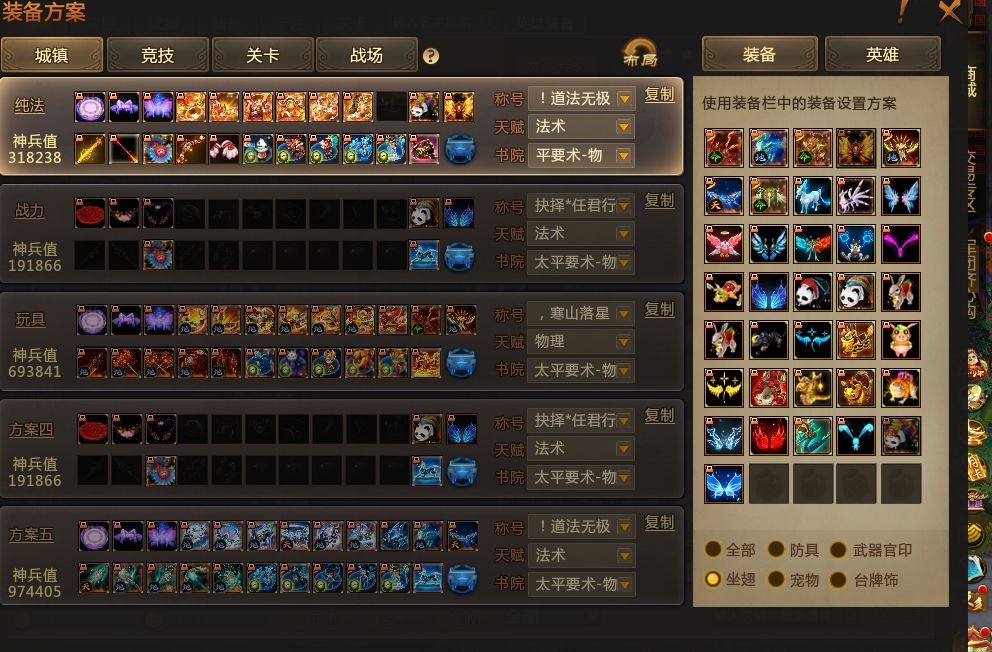Expand 天赋 dropdown showing 物理 in 玩具 row

[581, 341]
